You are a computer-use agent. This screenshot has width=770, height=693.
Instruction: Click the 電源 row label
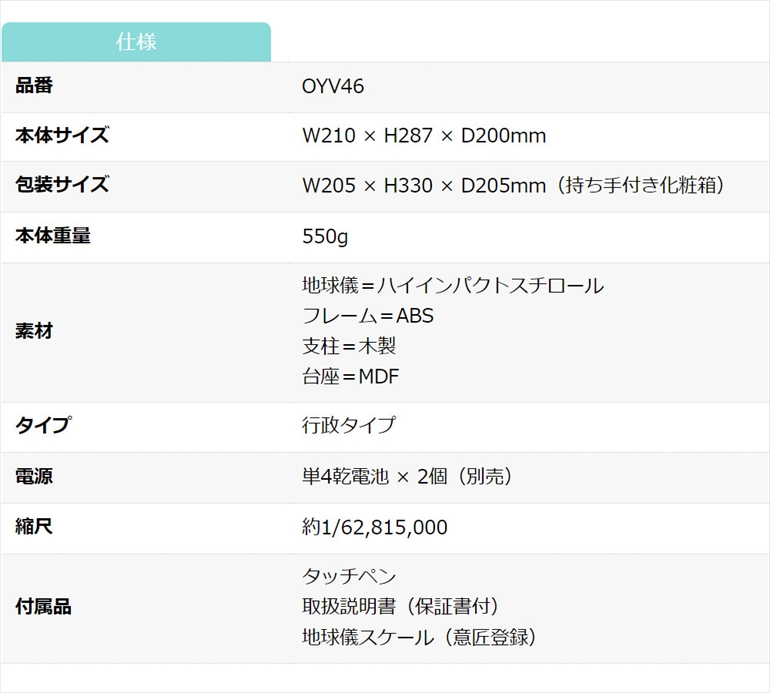click(34, 476)
